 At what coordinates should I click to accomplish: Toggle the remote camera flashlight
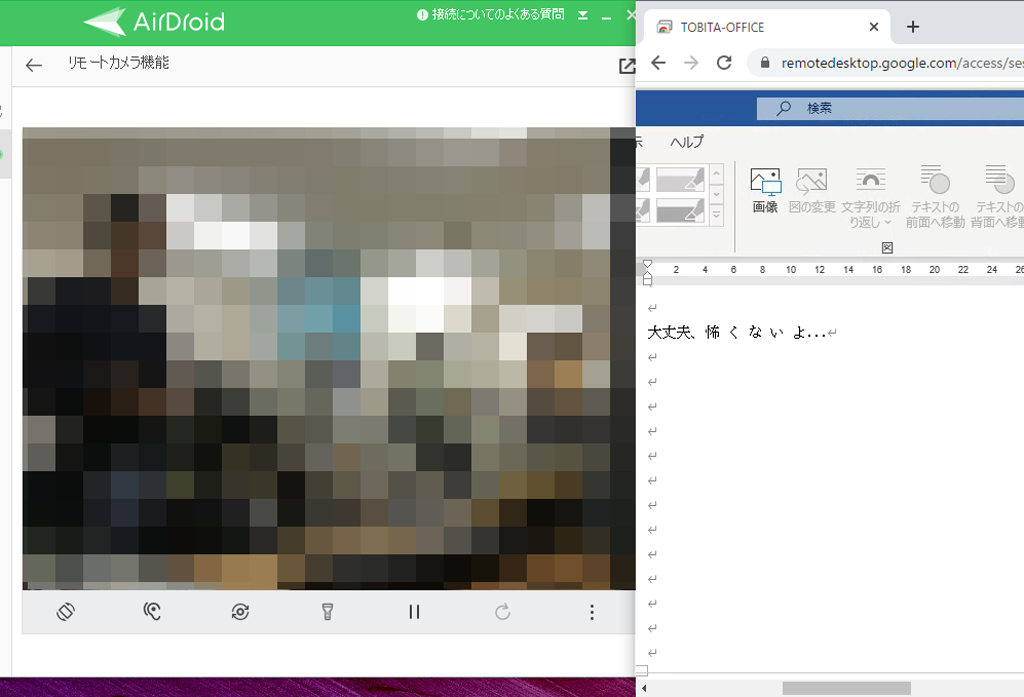[327, 612]
